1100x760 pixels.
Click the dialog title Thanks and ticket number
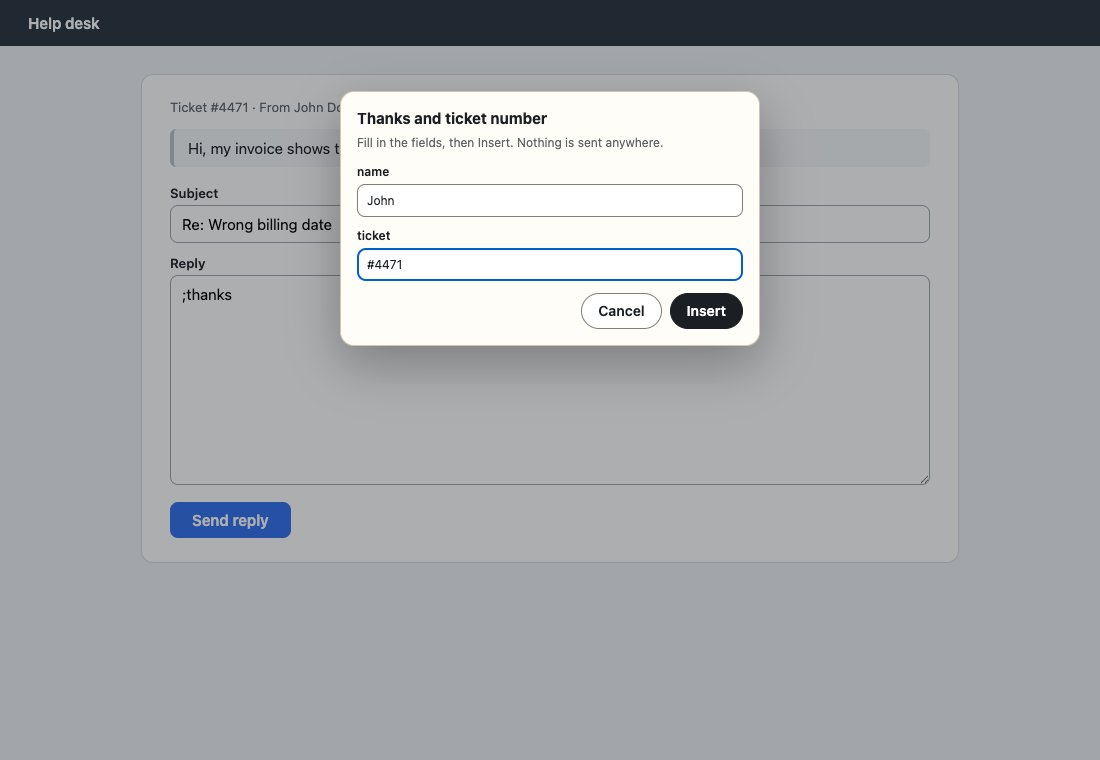[452, 119]
